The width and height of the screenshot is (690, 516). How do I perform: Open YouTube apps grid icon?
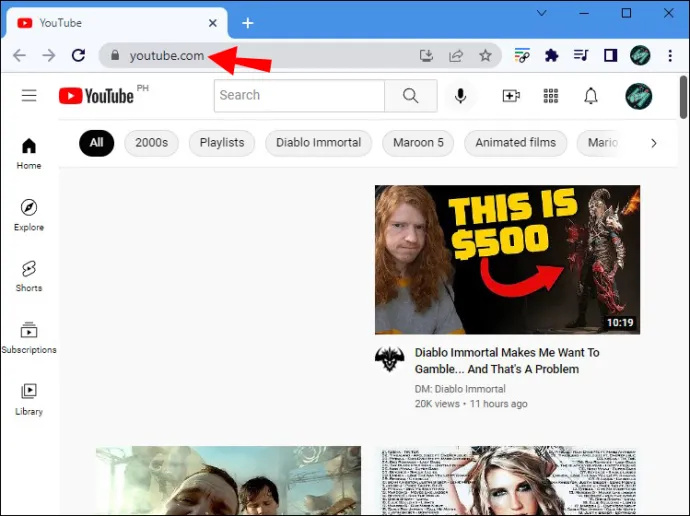551,95
